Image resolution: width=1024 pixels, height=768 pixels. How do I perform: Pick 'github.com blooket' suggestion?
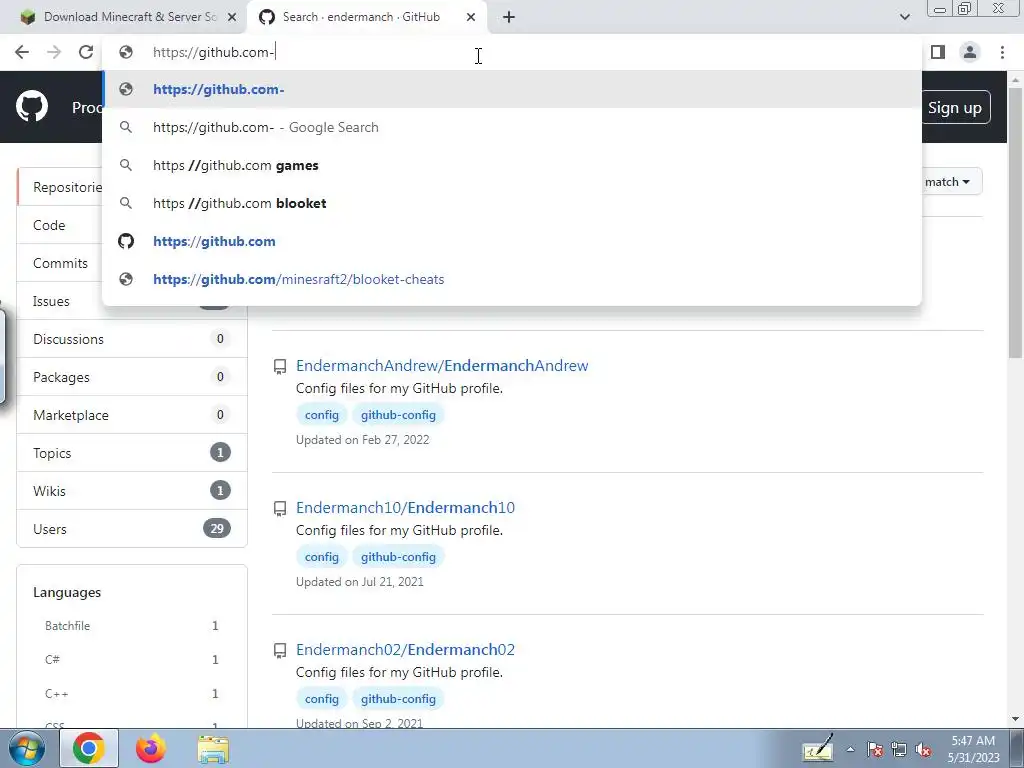(512, 203)
